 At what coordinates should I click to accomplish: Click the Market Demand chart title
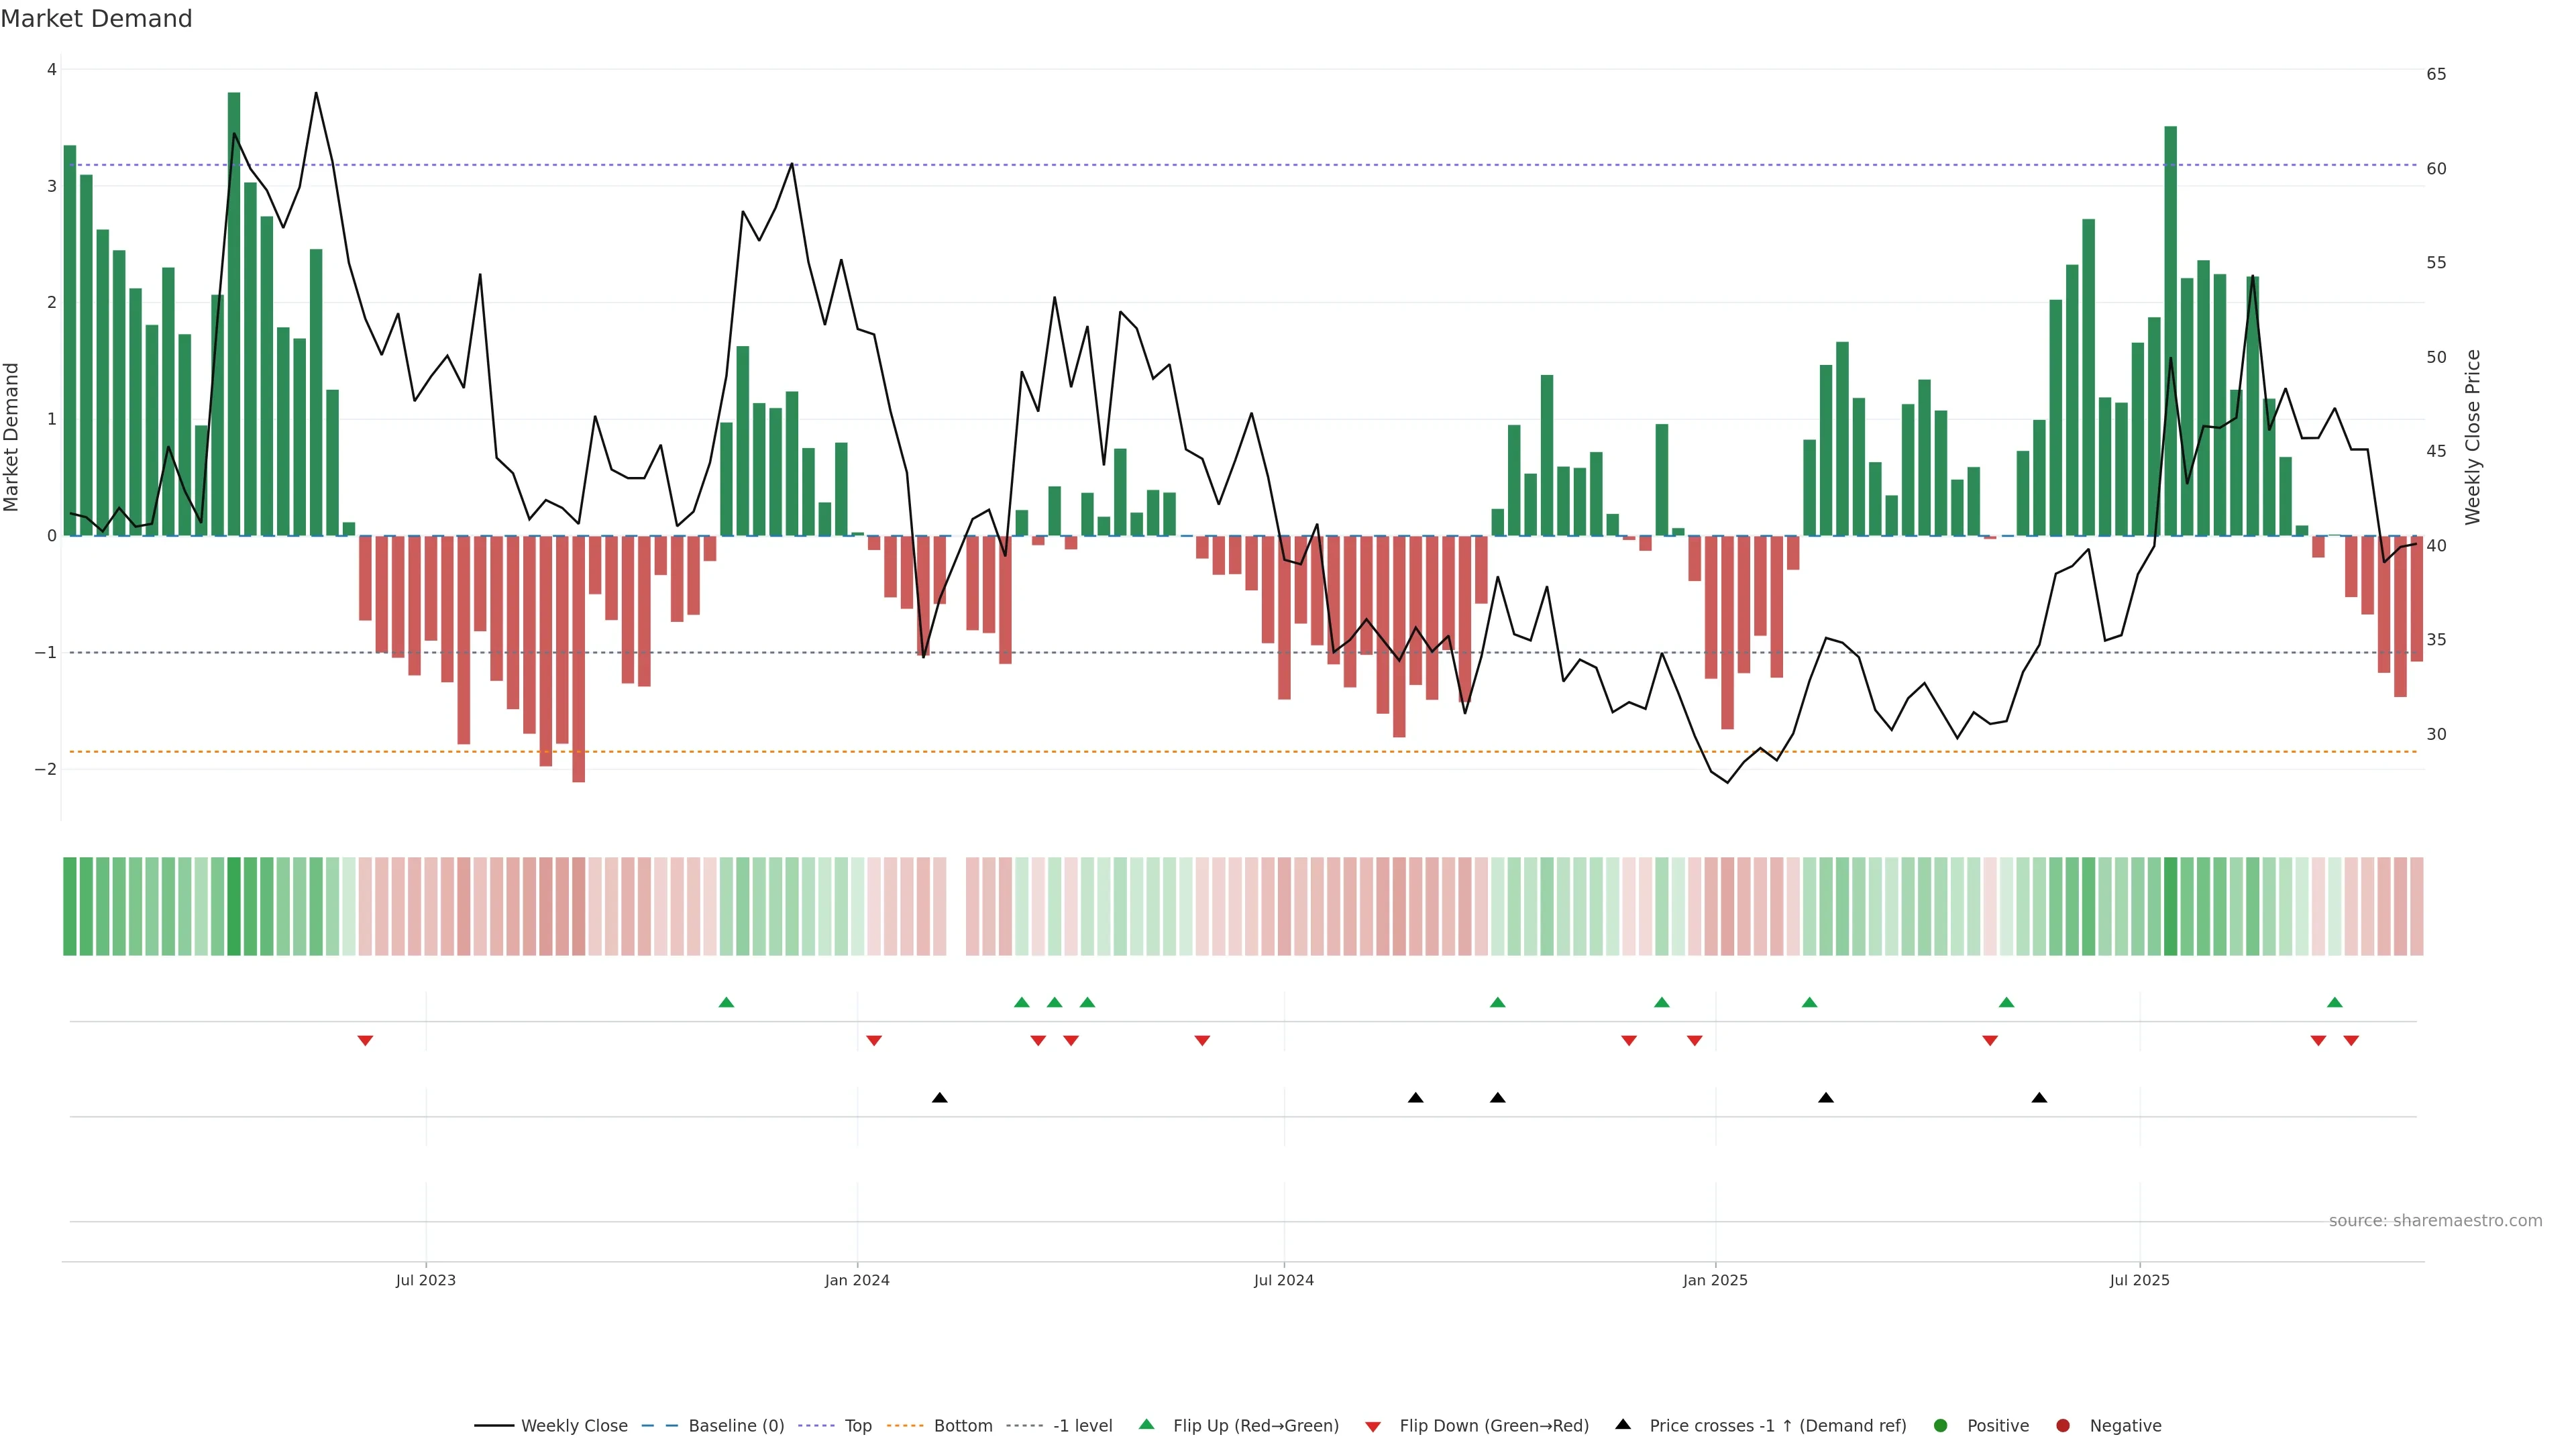click(96, 19)
